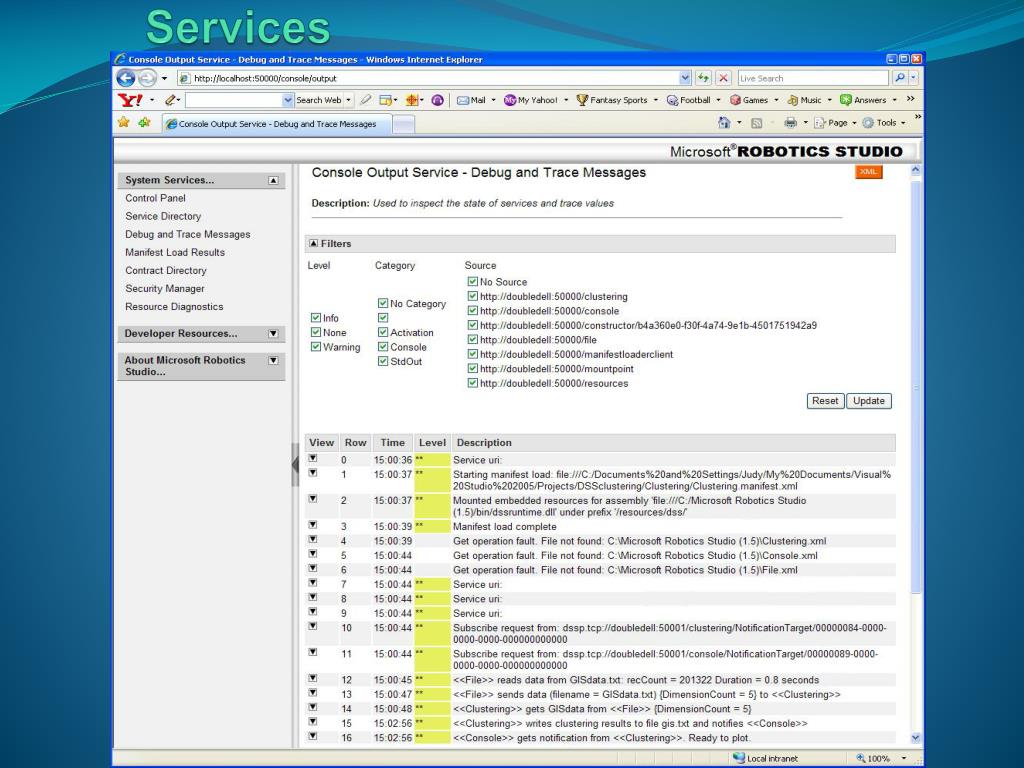Click the scroll down arrow

click(x=916, y=738)
